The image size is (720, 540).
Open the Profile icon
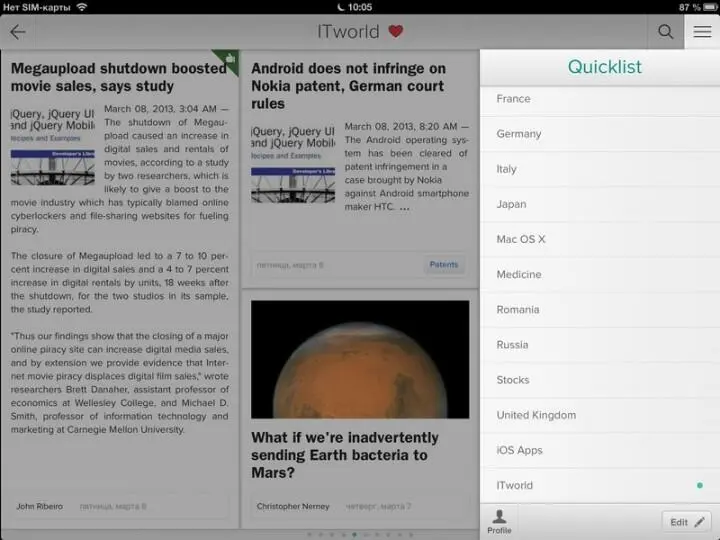click(499, 522)
